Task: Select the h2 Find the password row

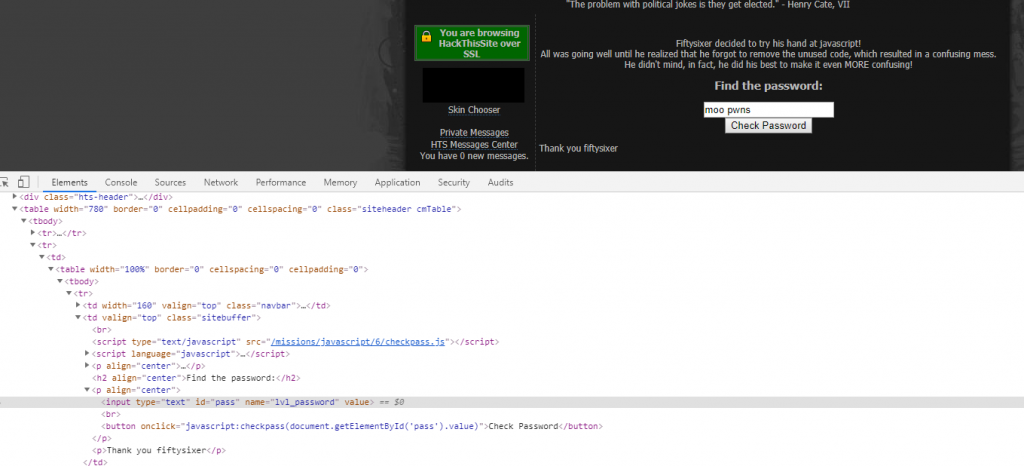Action: tap(196, 378)
